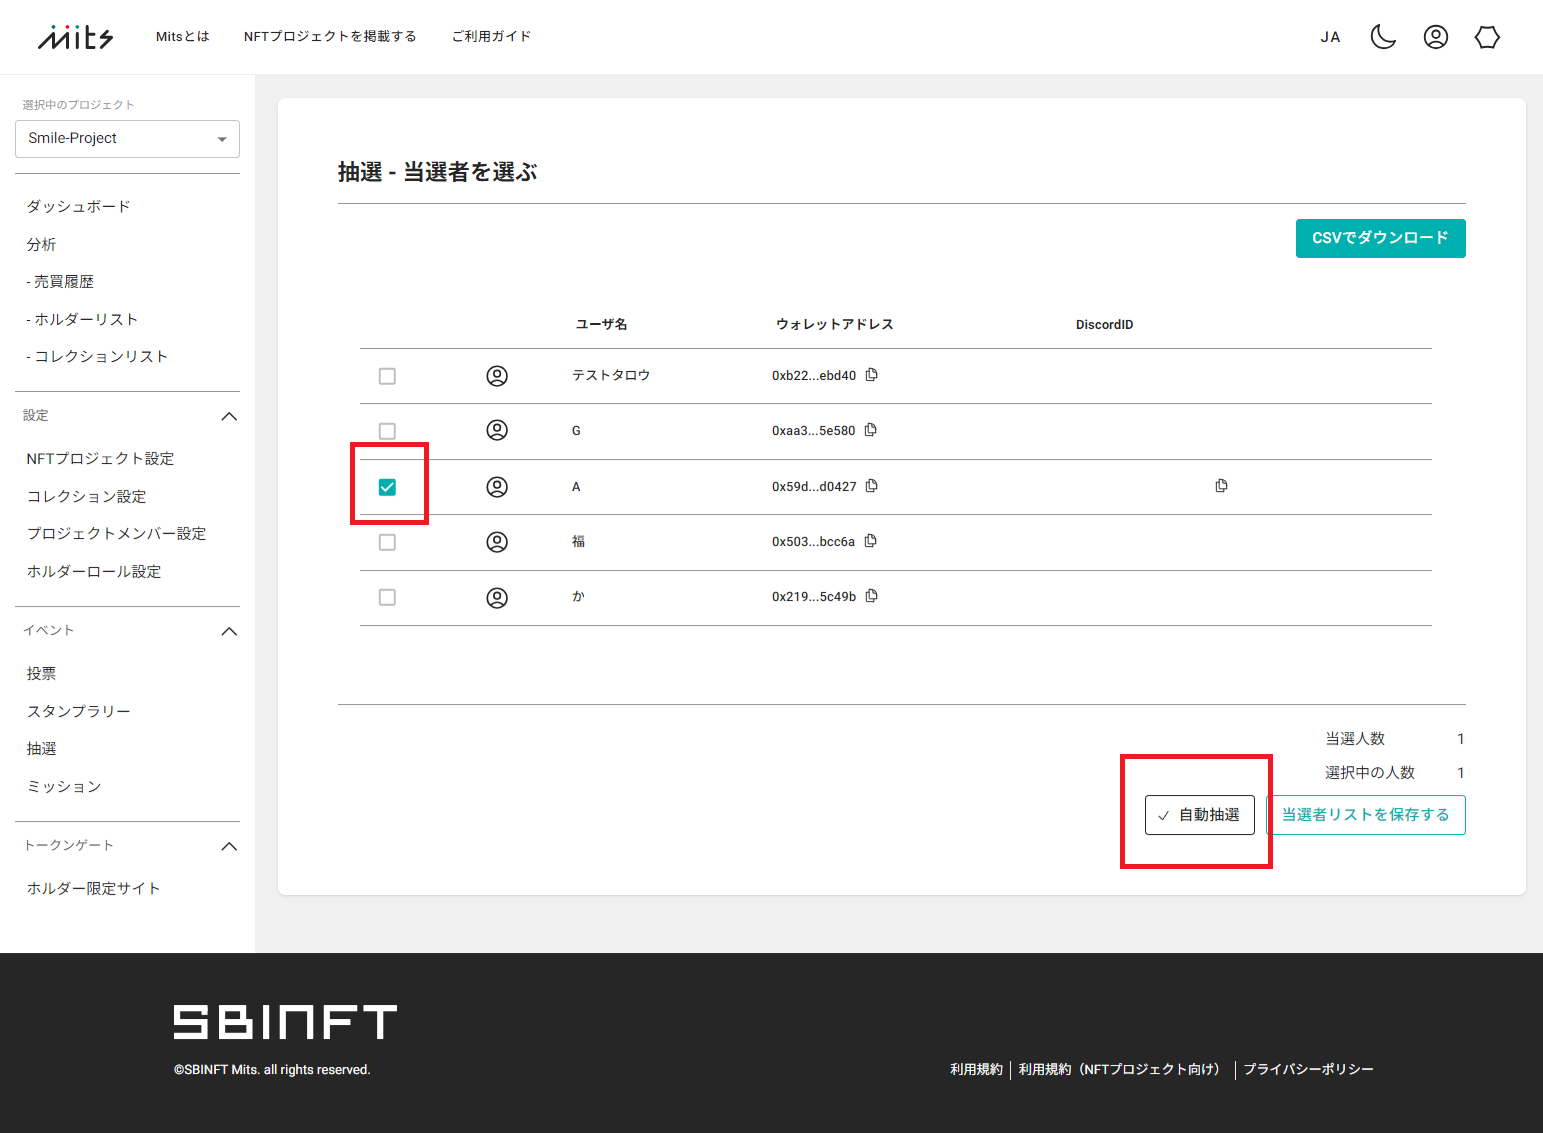This screenshot has width=1543, height=1133.
Task: Open 分析 in sidebar
Action: coord(41,244)
